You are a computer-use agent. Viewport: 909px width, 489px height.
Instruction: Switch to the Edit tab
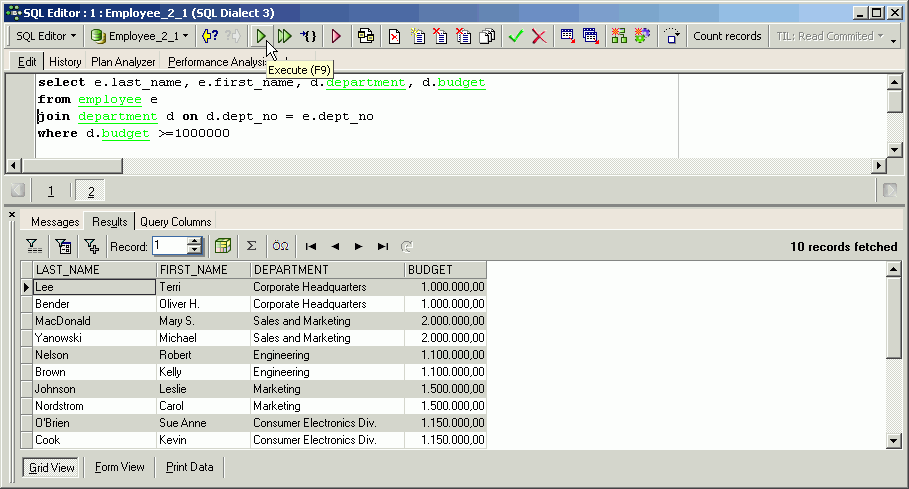point(27,61)
